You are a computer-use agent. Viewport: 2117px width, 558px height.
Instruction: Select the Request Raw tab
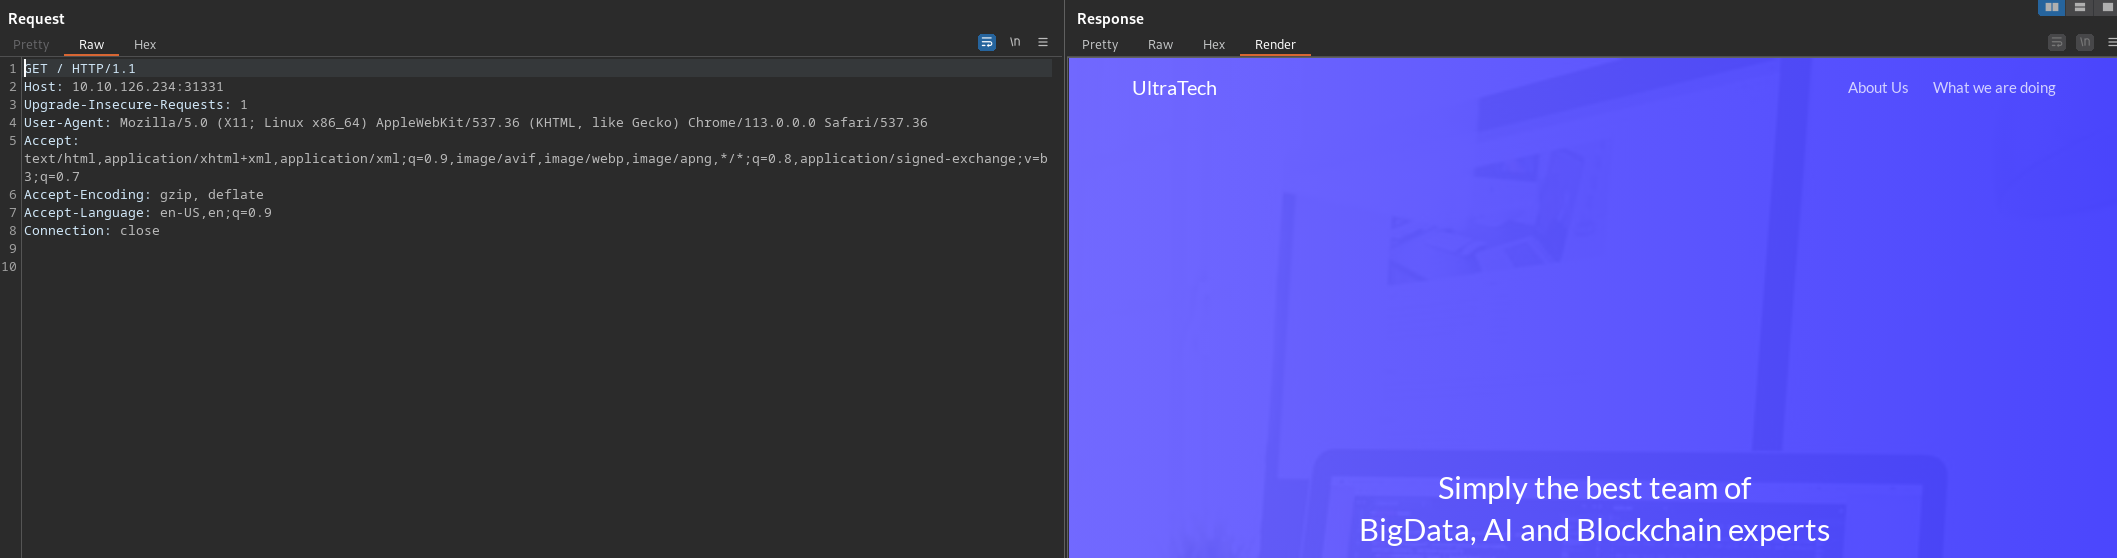click(91, 45)
